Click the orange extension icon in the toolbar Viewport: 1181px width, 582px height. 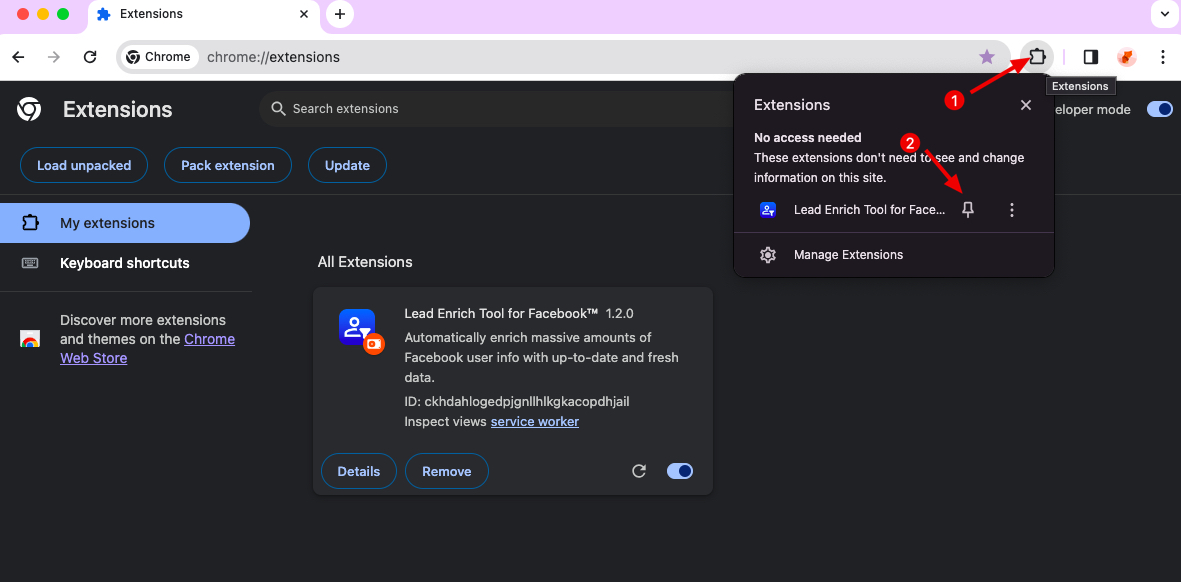1127,57
